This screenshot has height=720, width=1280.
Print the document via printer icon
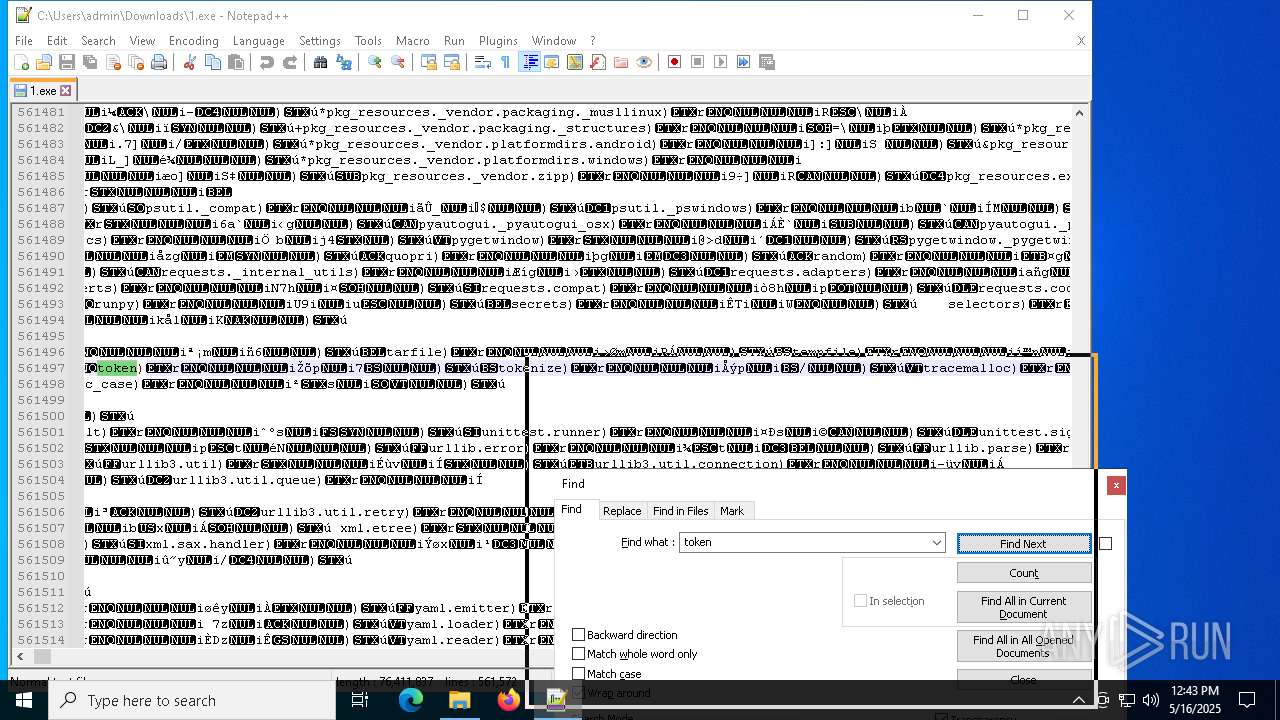click(159, 62)
